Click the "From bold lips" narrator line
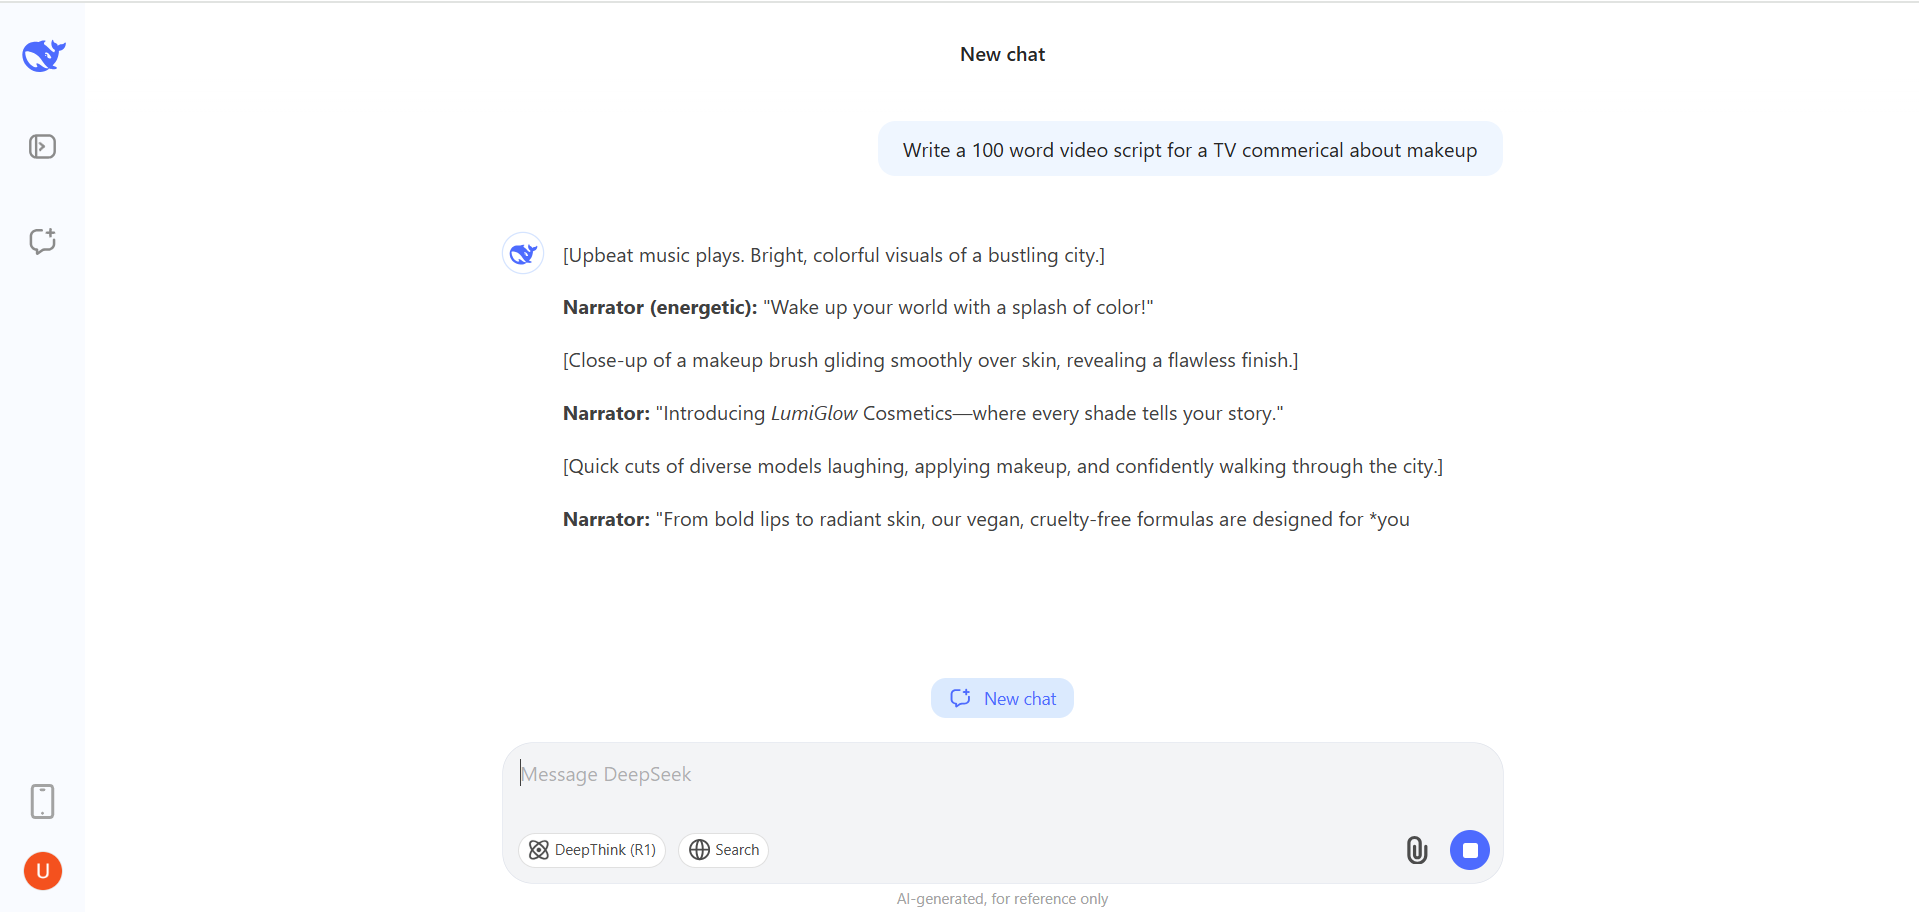 (986, 520)
